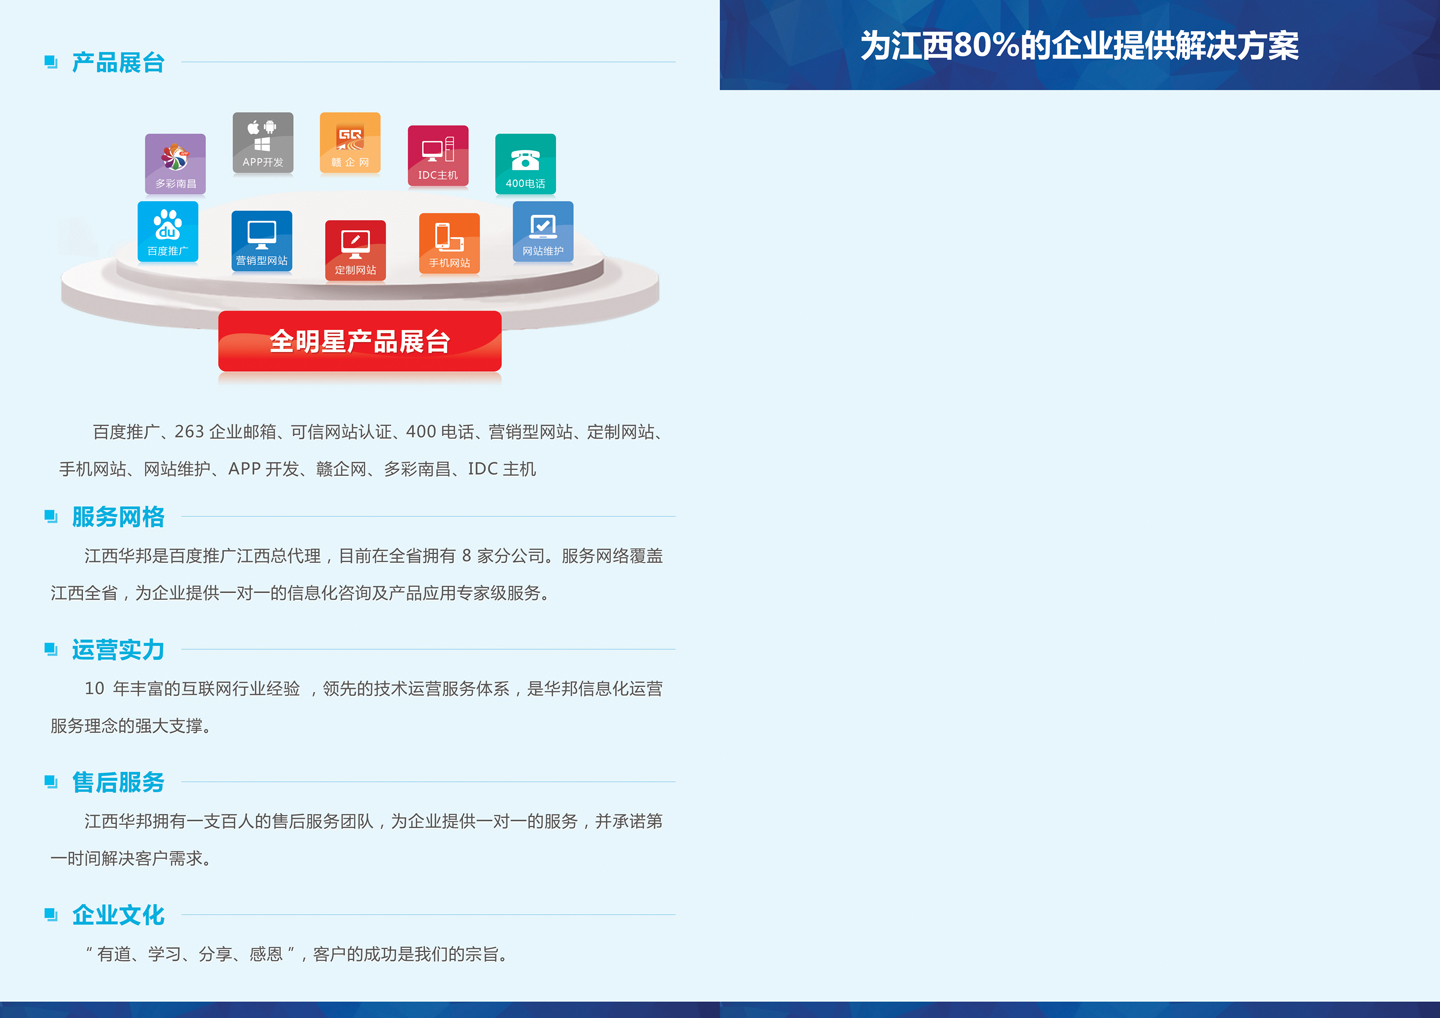Click the 多彩南昌 purple icon
Viewport: 1440px width, 1018px height.
175,163
